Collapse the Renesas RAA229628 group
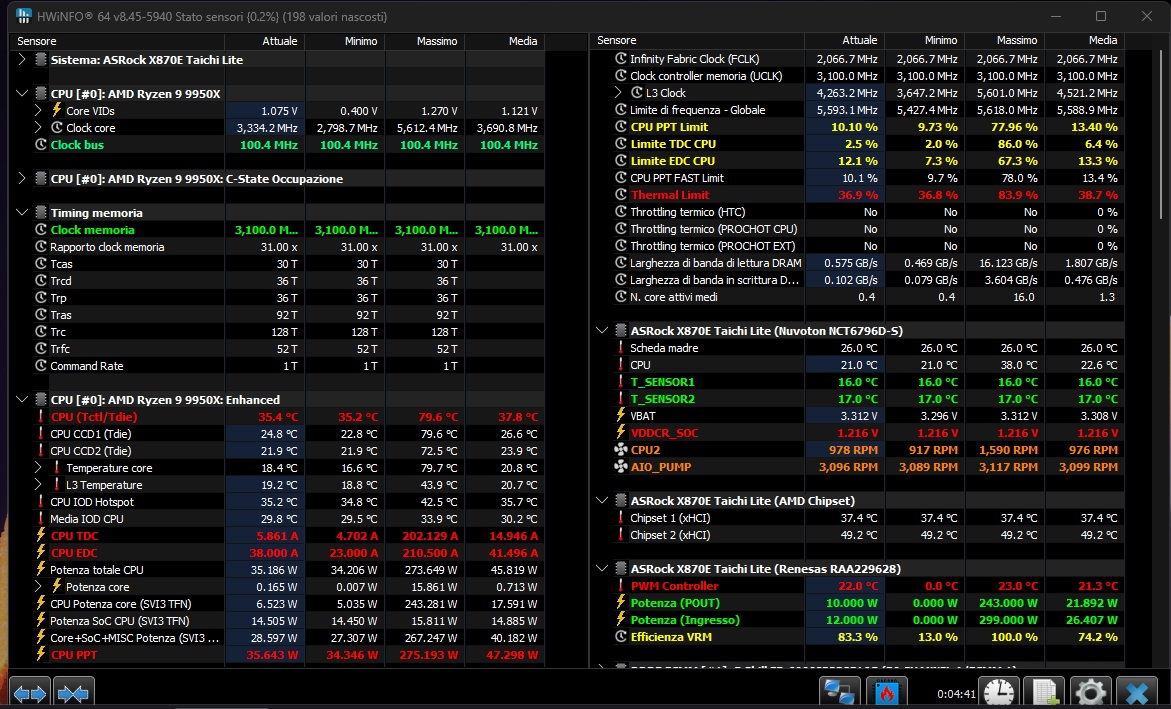 tap(602, 569)
